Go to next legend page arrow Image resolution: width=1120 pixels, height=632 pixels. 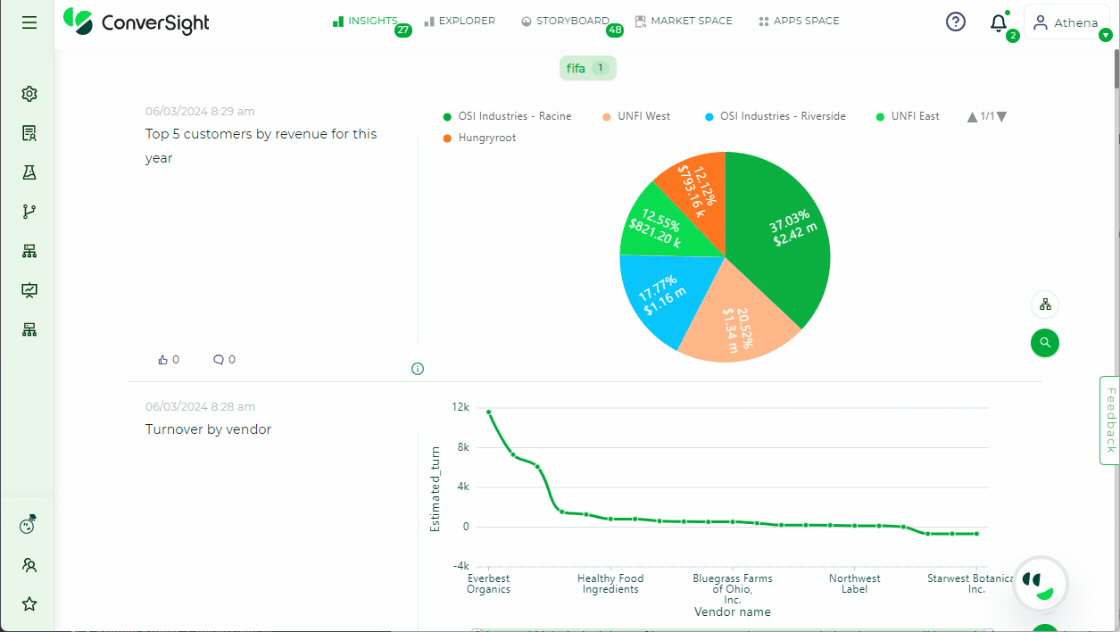pos(1002,117)
